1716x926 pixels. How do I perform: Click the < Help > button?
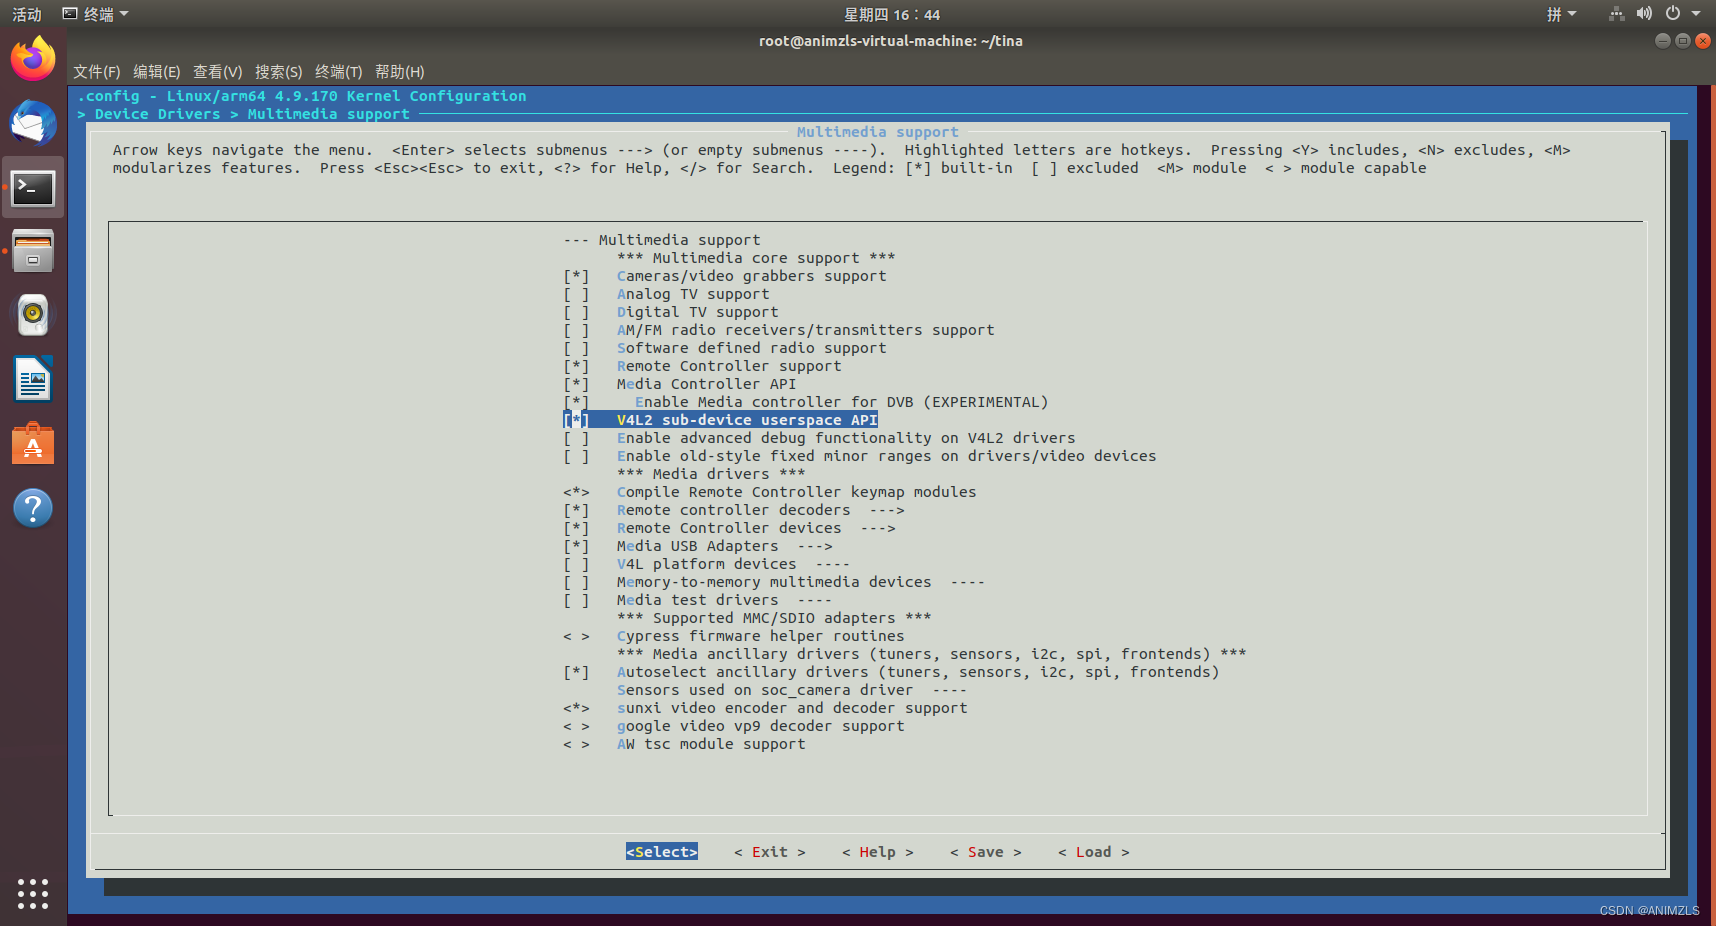(x=878, y=852)
